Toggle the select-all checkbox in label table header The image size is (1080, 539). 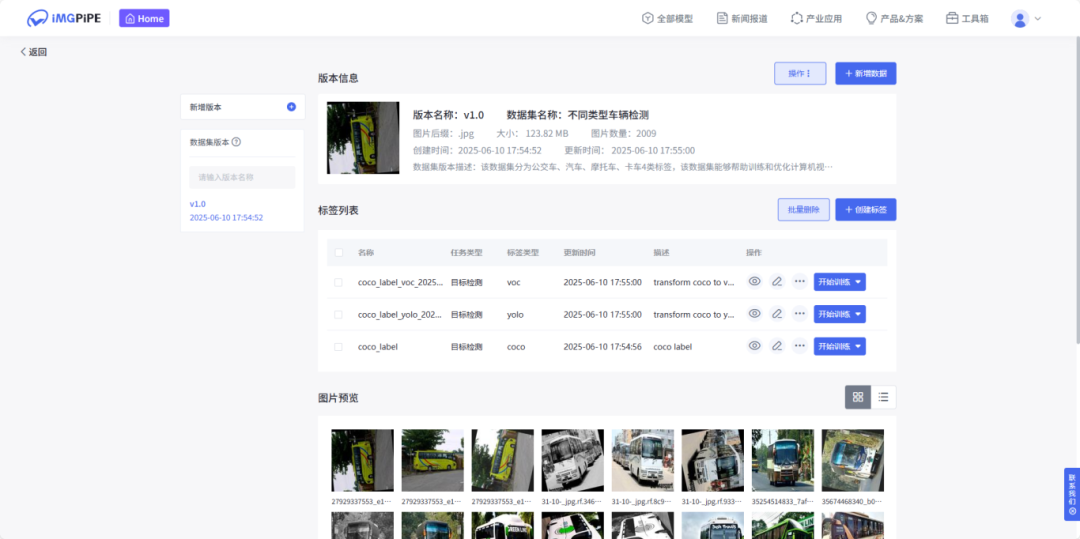(x=338, y=253)
